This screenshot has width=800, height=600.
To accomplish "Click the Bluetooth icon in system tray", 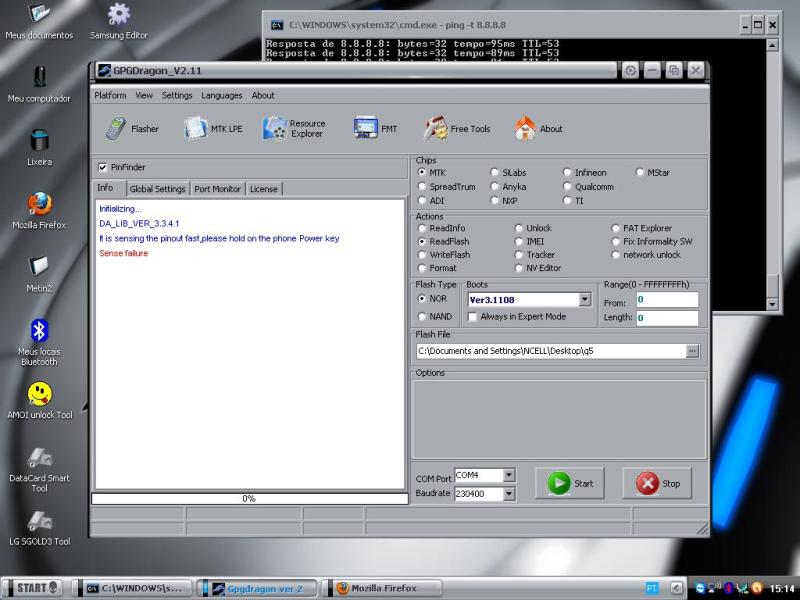I will (x=729, y=588).
